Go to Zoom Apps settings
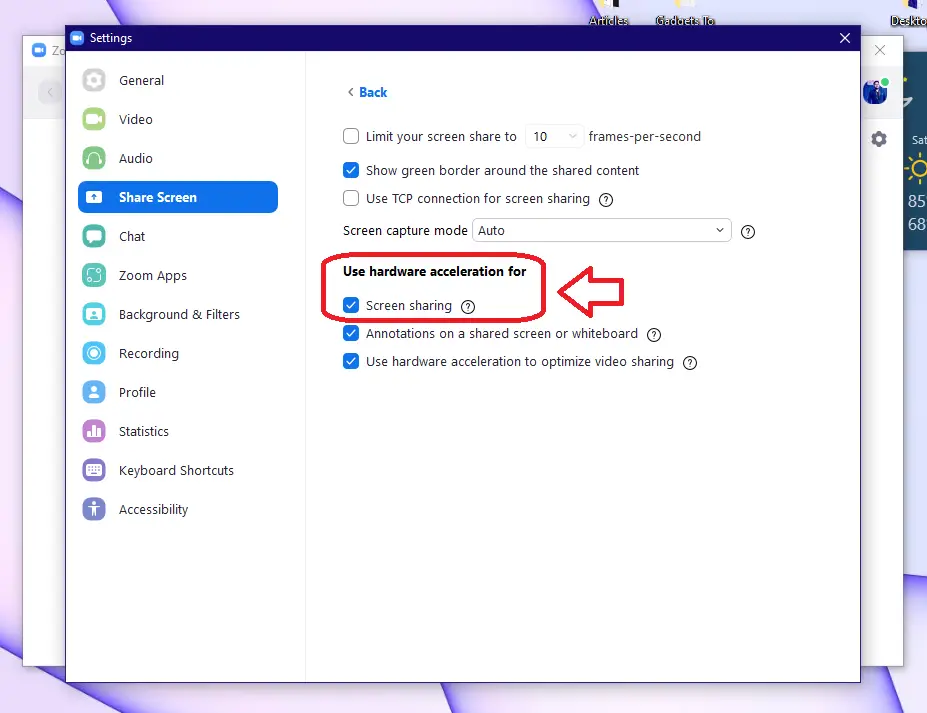Viewport: 927px width, 713px height. [x=177, y=276]
